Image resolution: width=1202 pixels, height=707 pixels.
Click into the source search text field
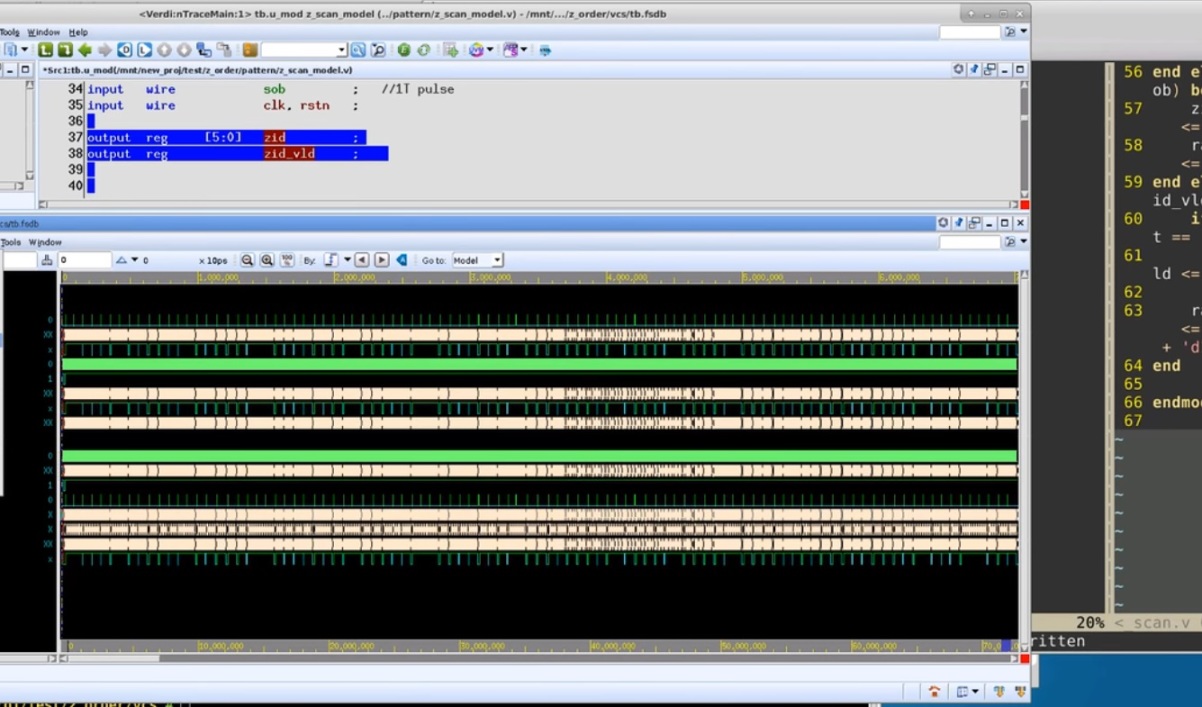click(297, 50)
